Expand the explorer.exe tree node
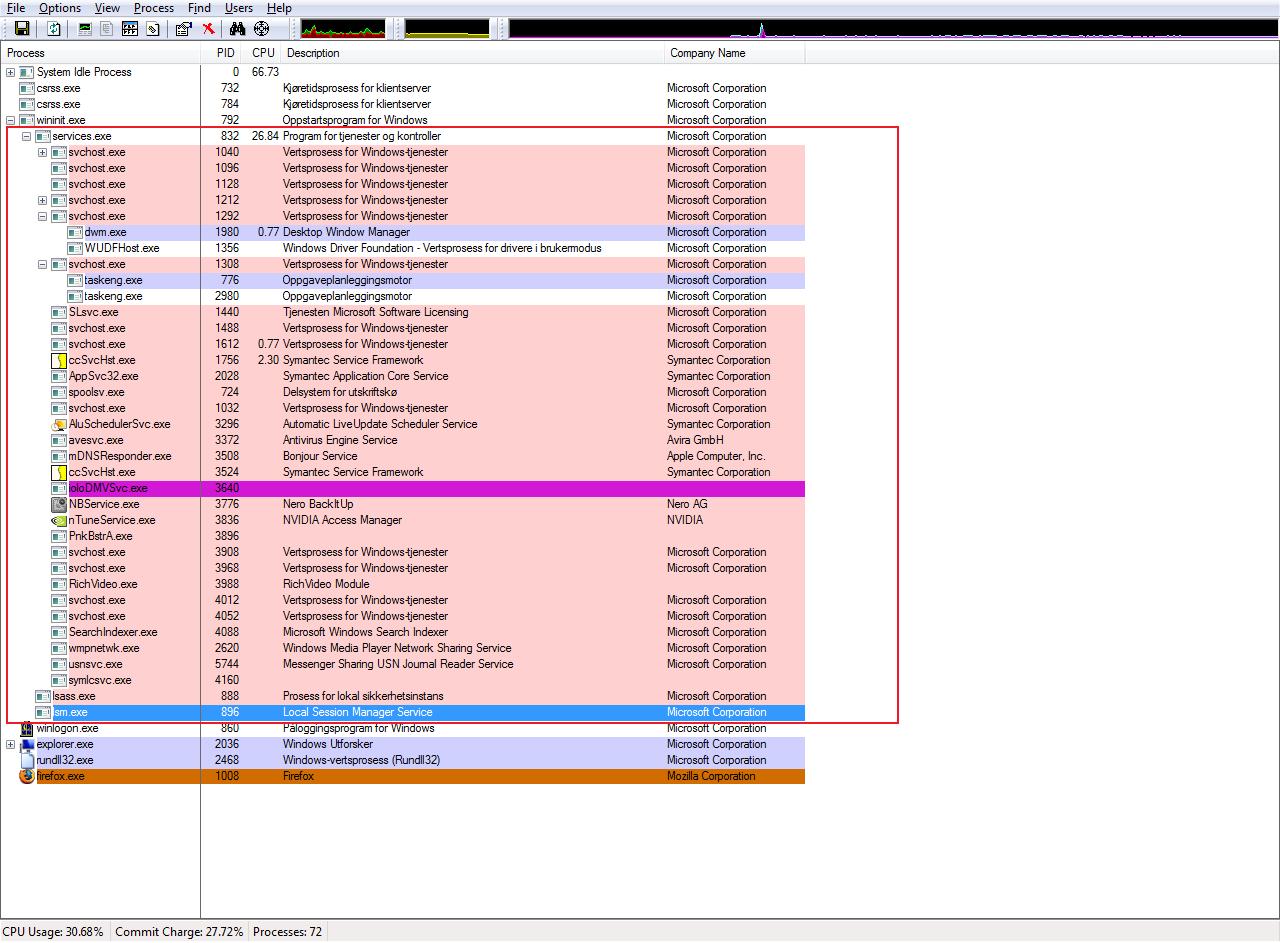This screenshot has height=943, width=1280. 10,744
